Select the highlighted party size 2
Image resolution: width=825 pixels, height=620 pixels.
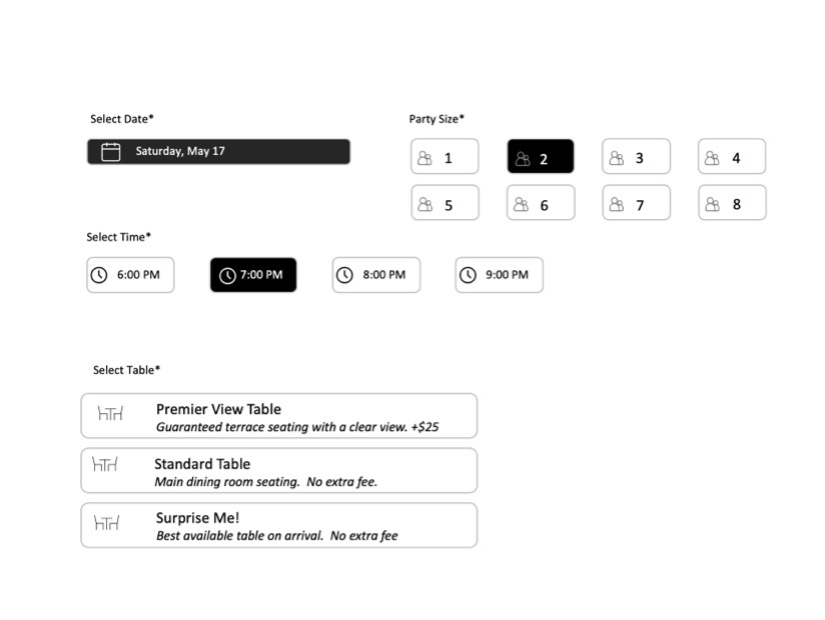point(540,156)
